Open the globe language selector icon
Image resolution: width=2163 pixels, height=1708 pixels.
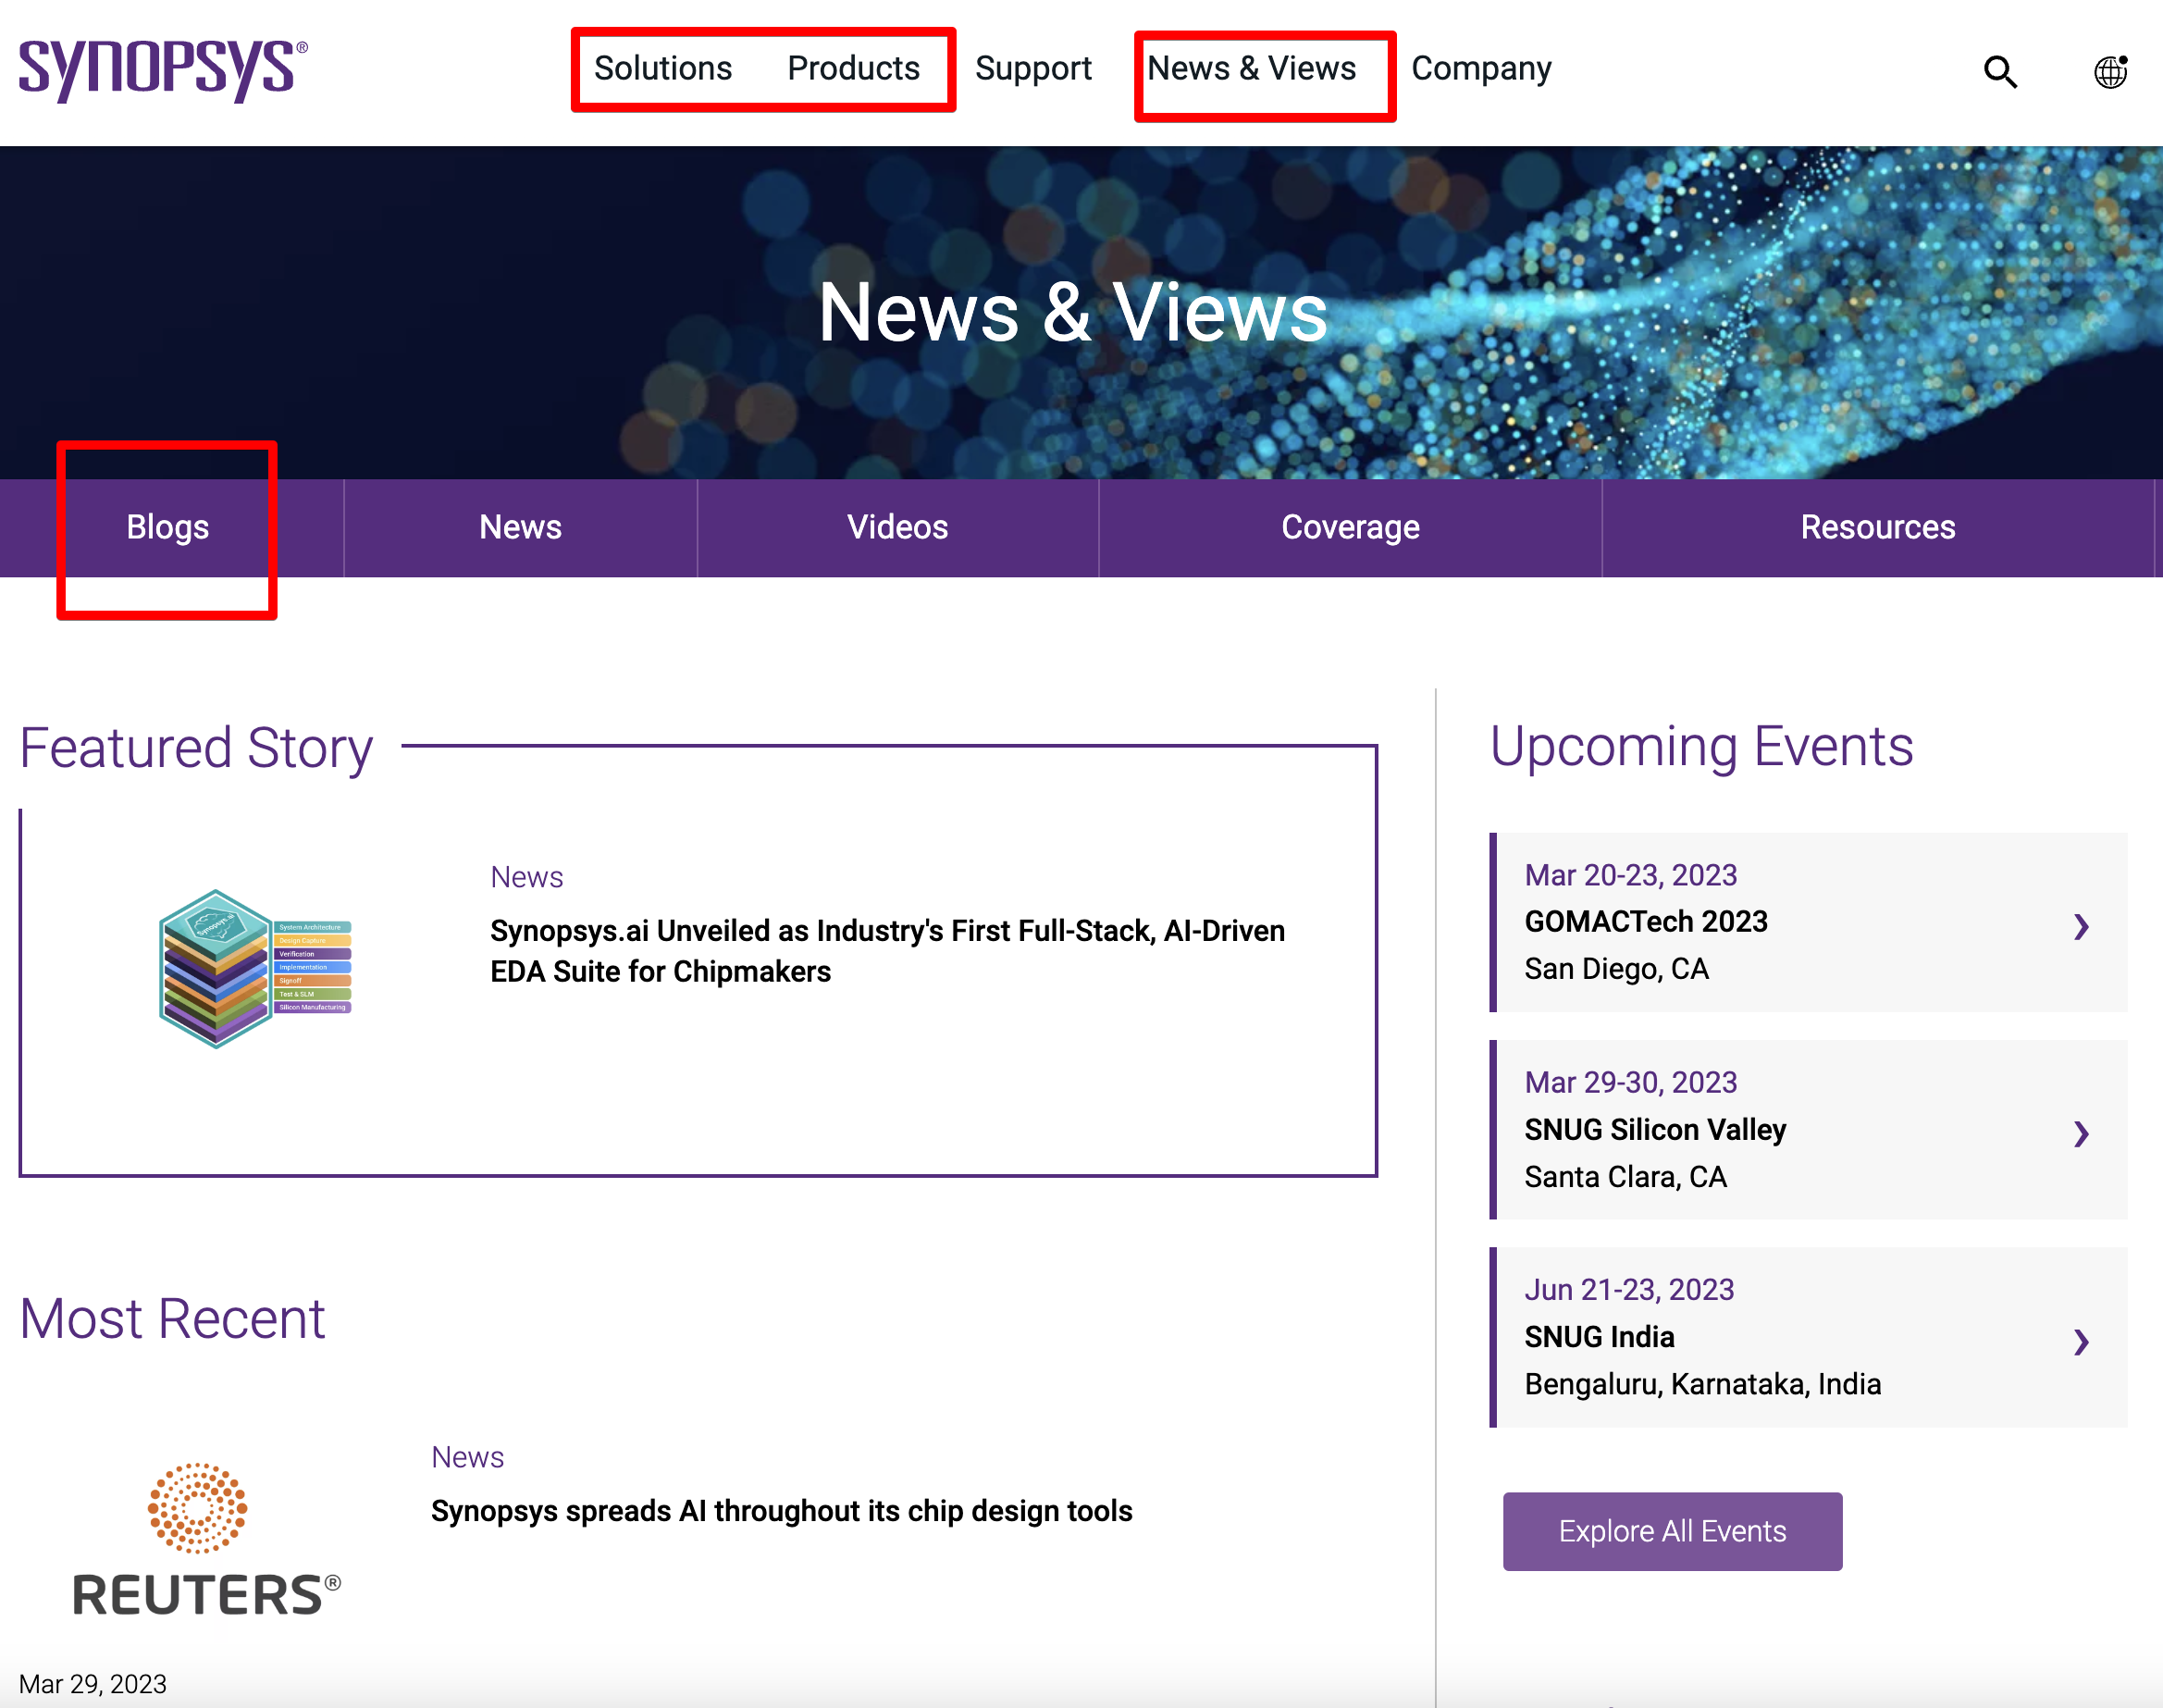click(x=2110, y=71)
